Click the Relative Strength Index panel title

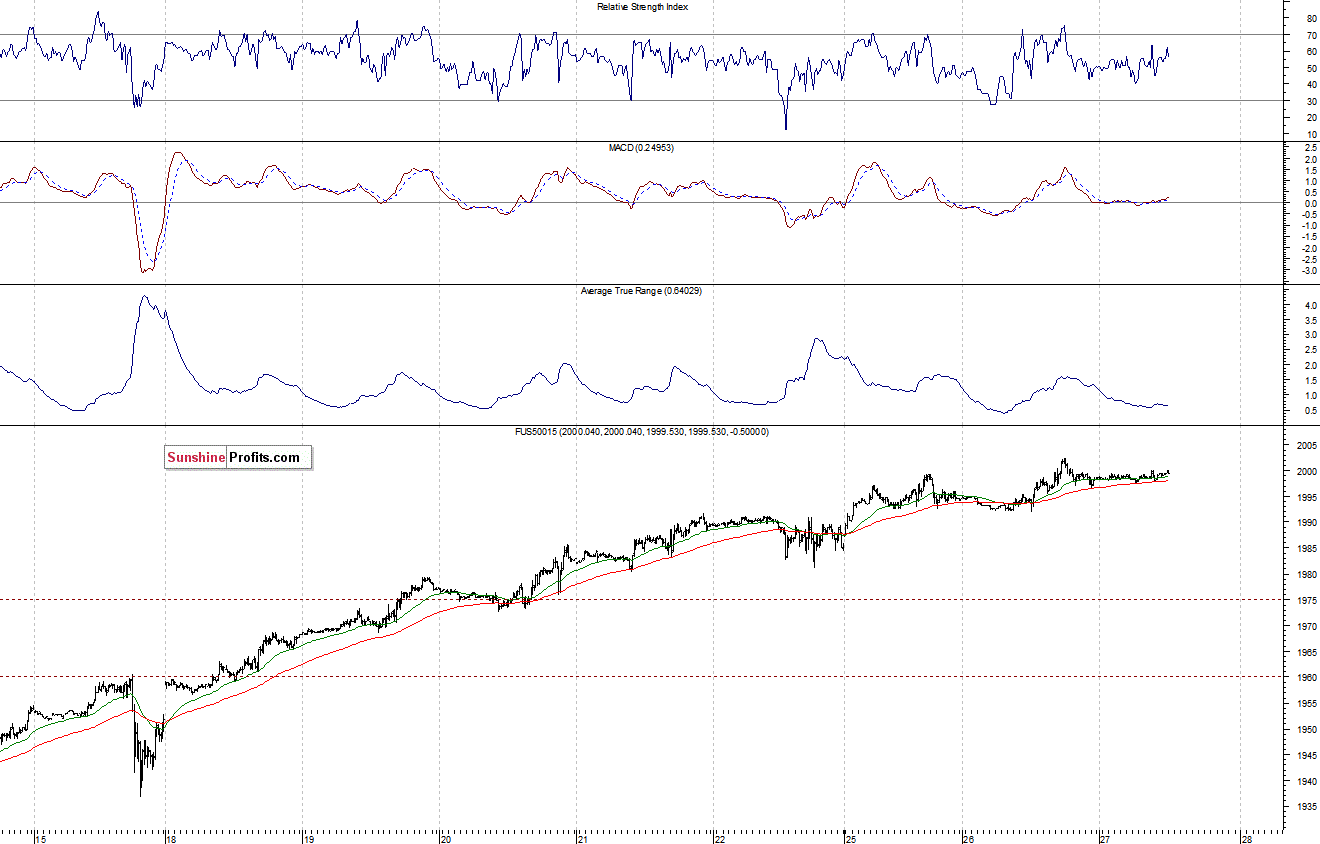pos(642,6)
